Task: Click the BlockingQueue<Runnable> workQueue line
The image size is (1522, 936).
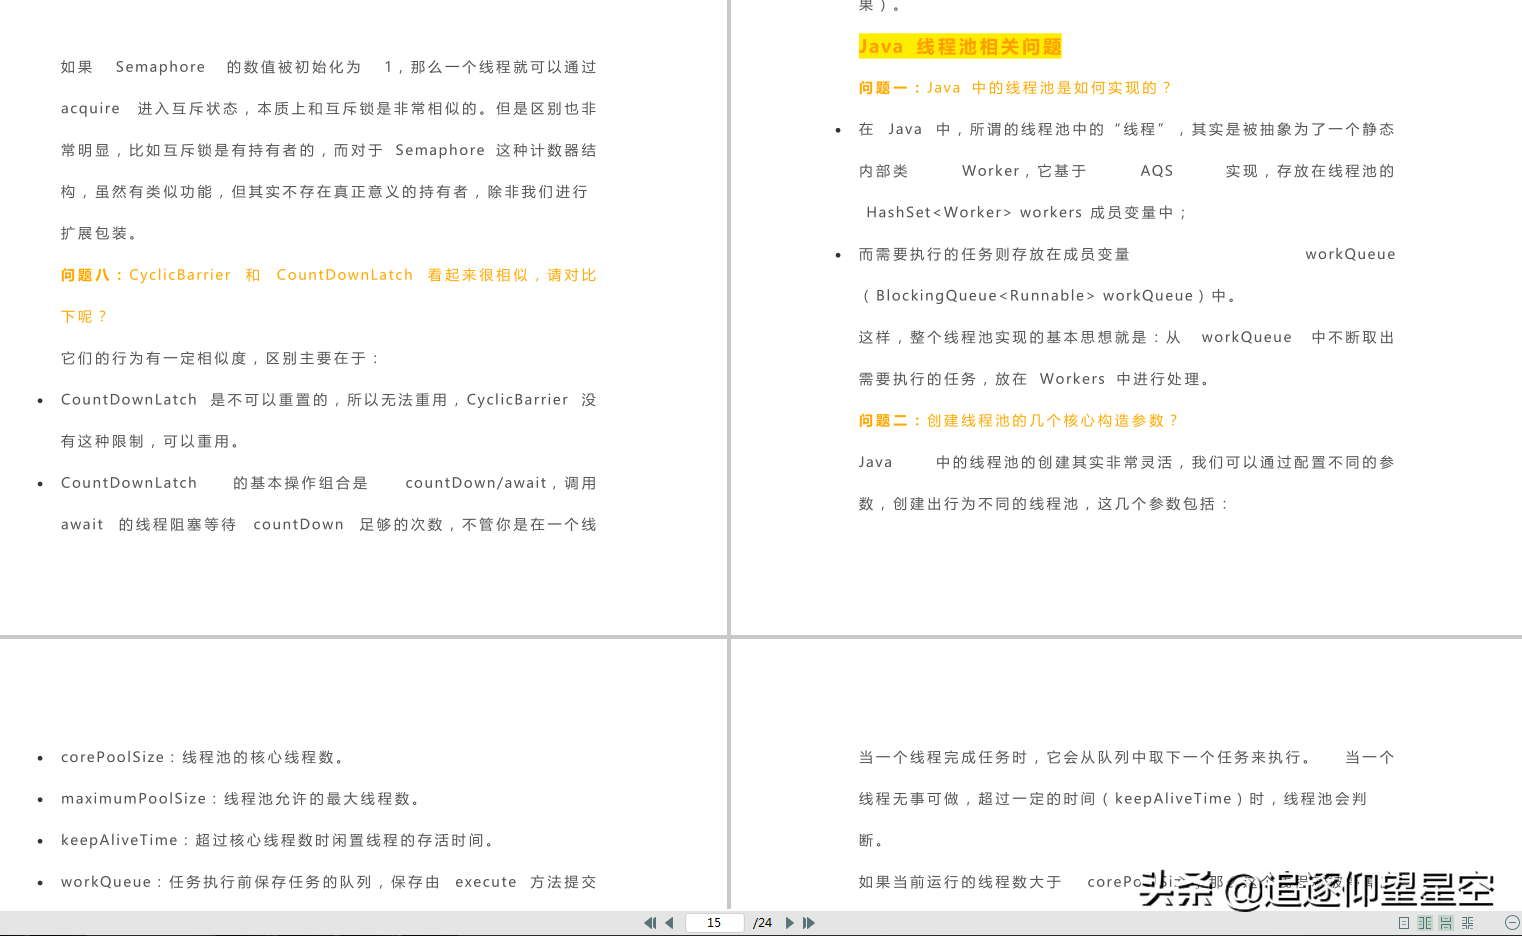Action: click(1050, 296)
